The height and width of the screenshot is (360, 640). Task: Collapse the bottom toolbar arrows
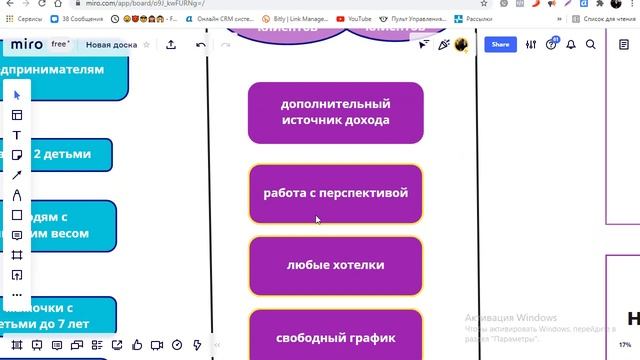[x=217, y=345]
